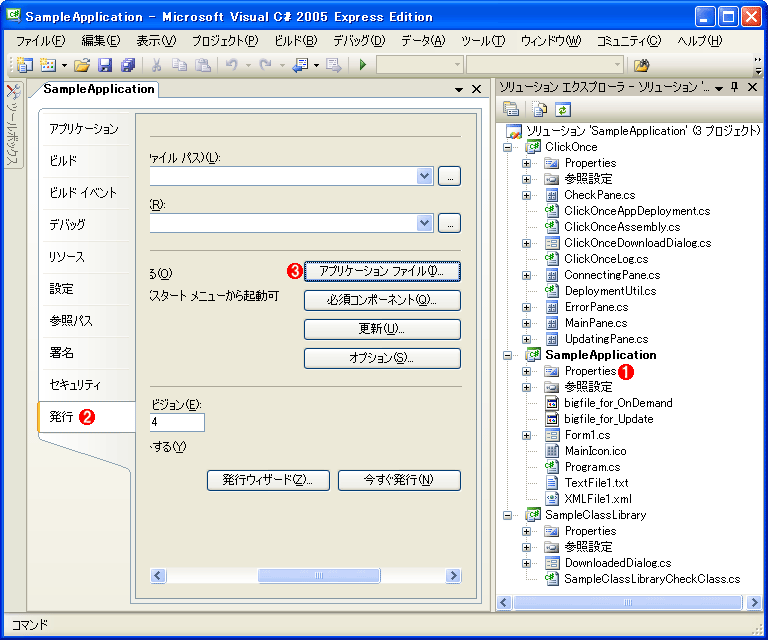The width and height of the screenshot is (768, 640).
Task: Click the revision number field containing 4
Action: 177,422
